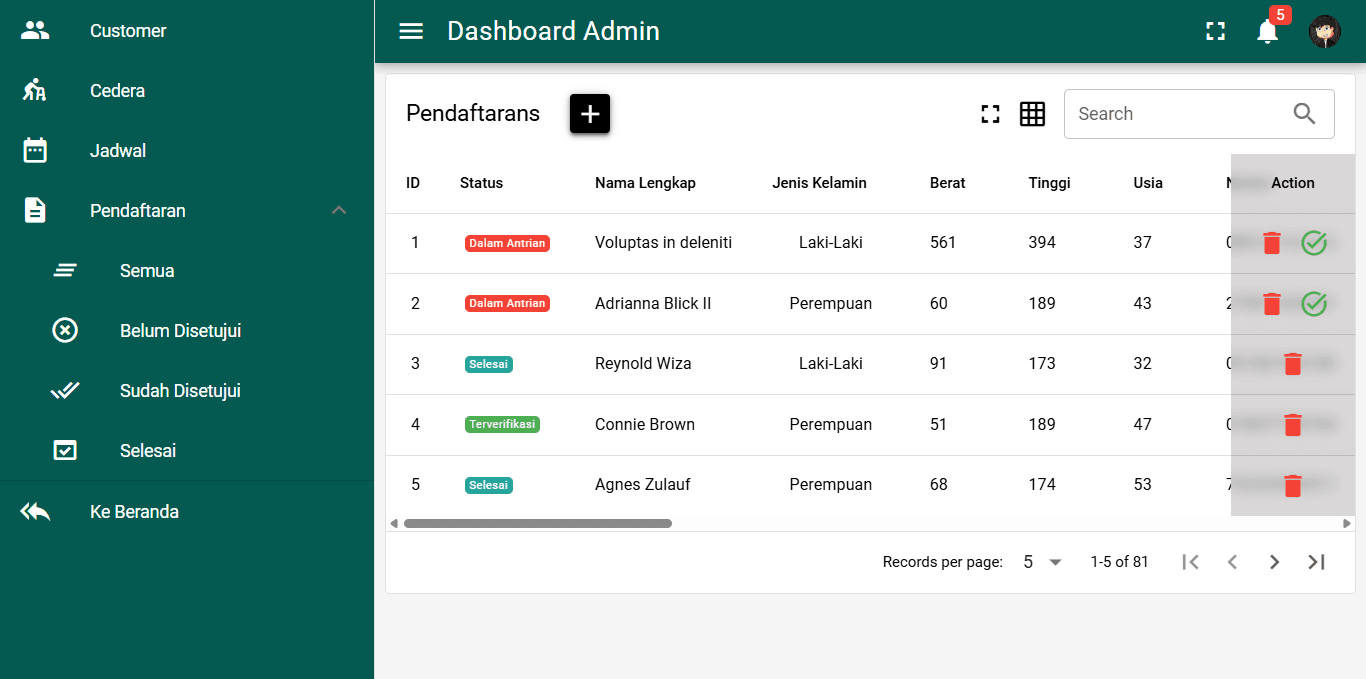The height and width of the screenshot is (679, 1366).
Task: Switch the table to grid view
Action: coord(1032,114)
